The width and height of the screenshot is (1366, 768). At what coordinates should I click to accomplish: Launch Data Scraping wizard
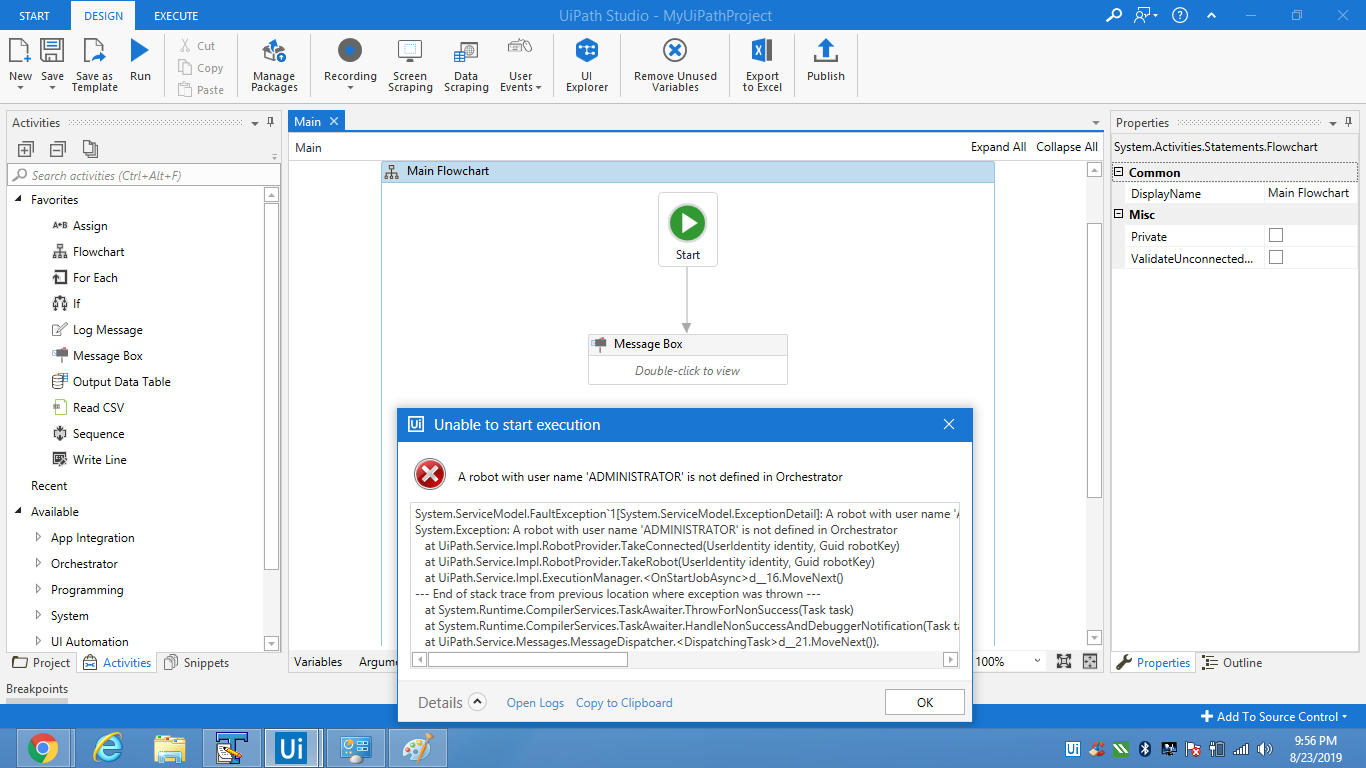(x=466, y=66)
